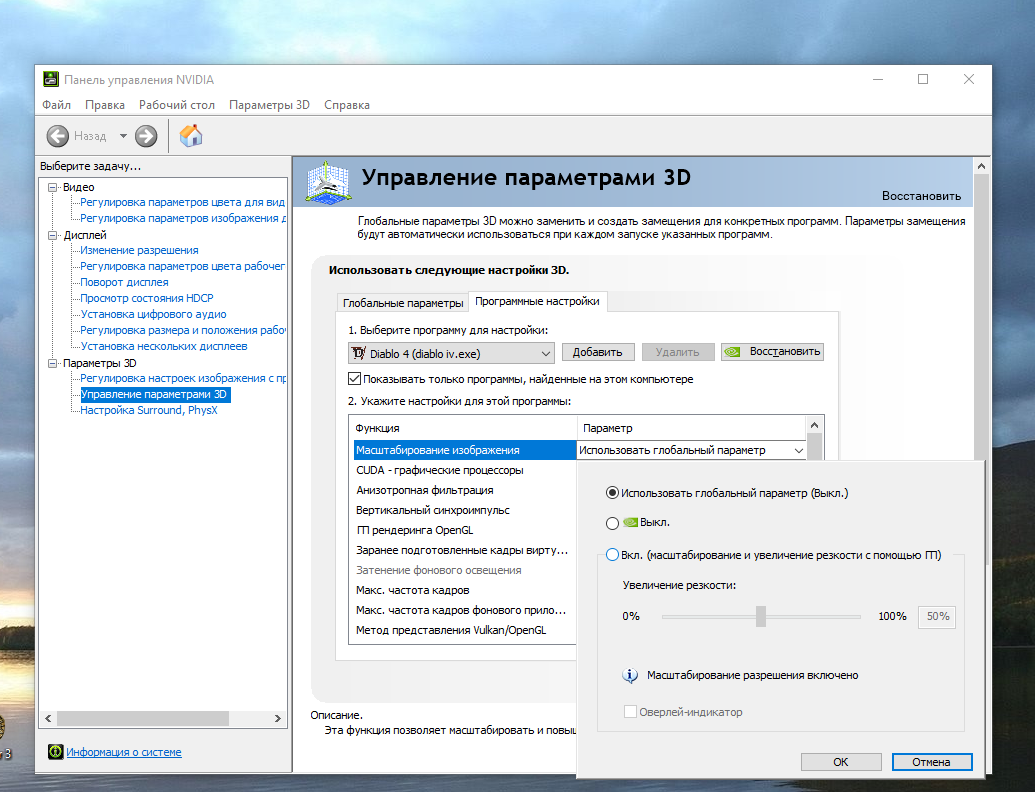Click the 3D settings cube icon in header
This screenshot has width=1035, height=792.
328,182
